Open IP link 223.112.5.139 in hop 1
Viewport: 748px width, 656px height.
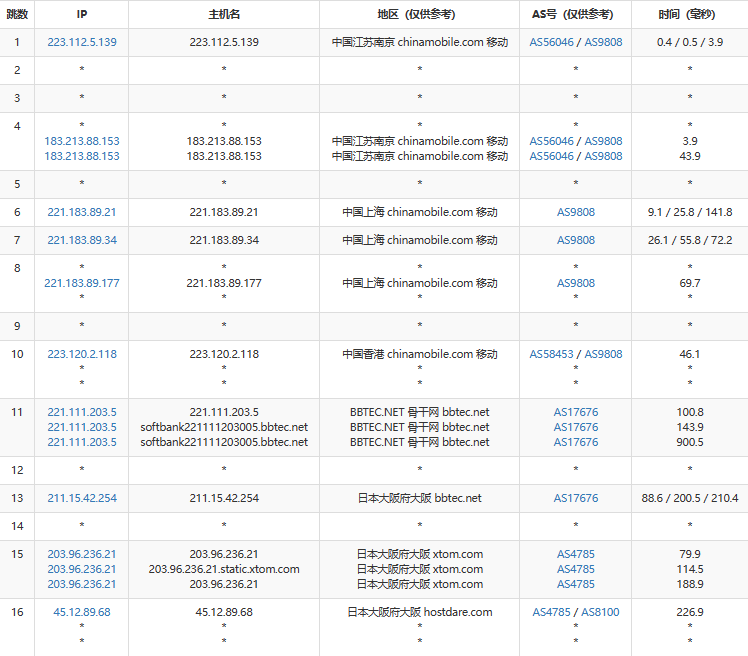pyautogui.click(x=82, y=42)
